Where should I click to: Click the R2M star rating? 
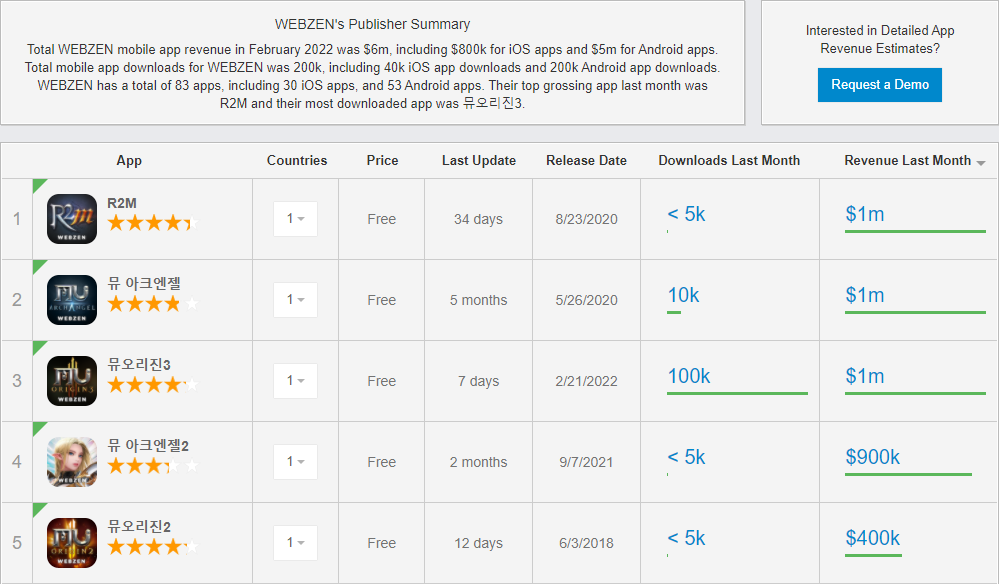tap(153, 223)
